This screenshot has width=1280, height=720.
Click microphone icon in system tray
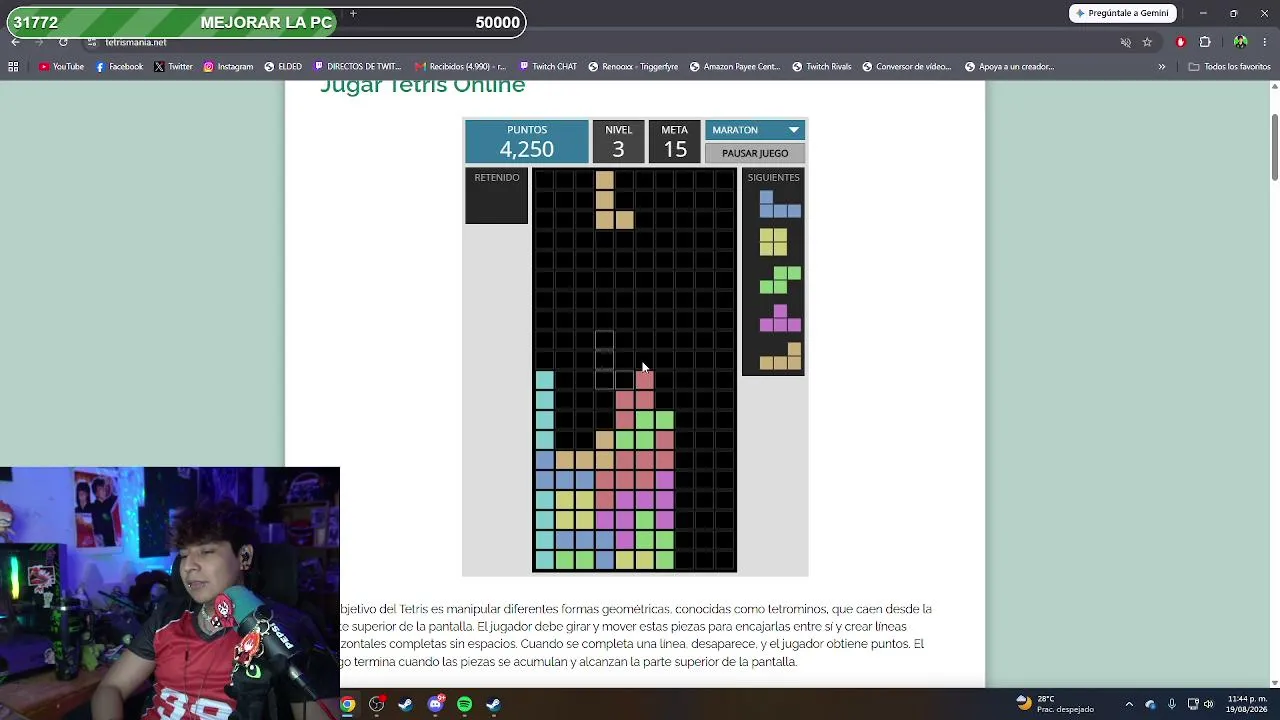pos(1172,704)
